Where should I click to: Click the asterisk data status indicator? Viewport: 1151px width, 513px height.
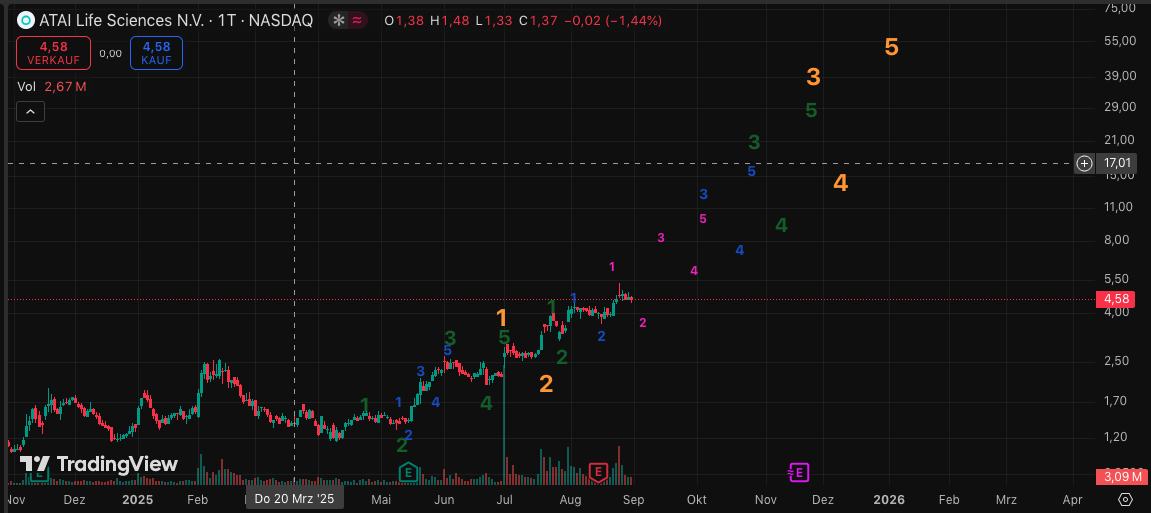coord(339,20)
